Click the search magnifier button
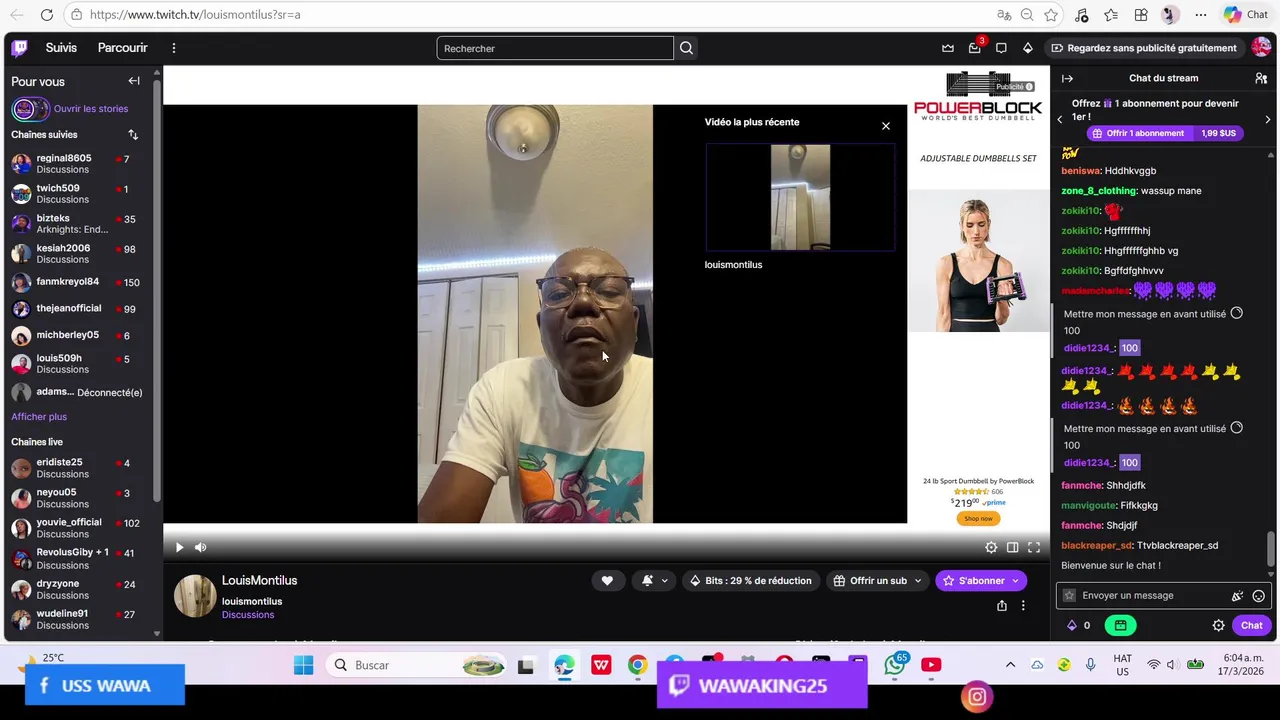This screenshot has width=1280, height=720. point(686,48)
